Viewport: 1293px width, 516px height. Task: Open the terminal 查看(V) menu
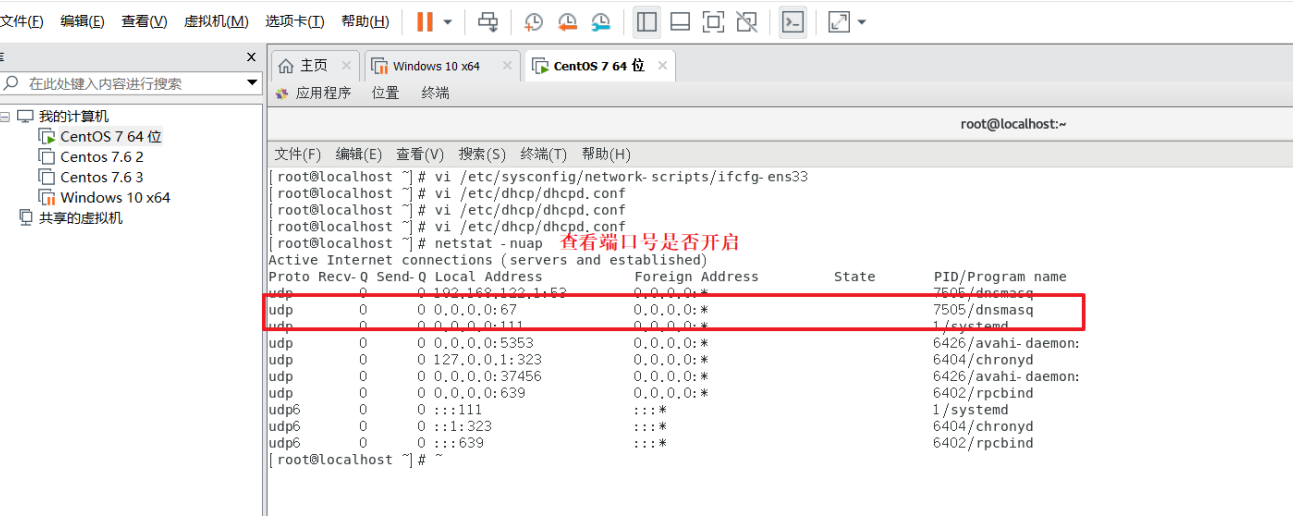pos(420,154)
